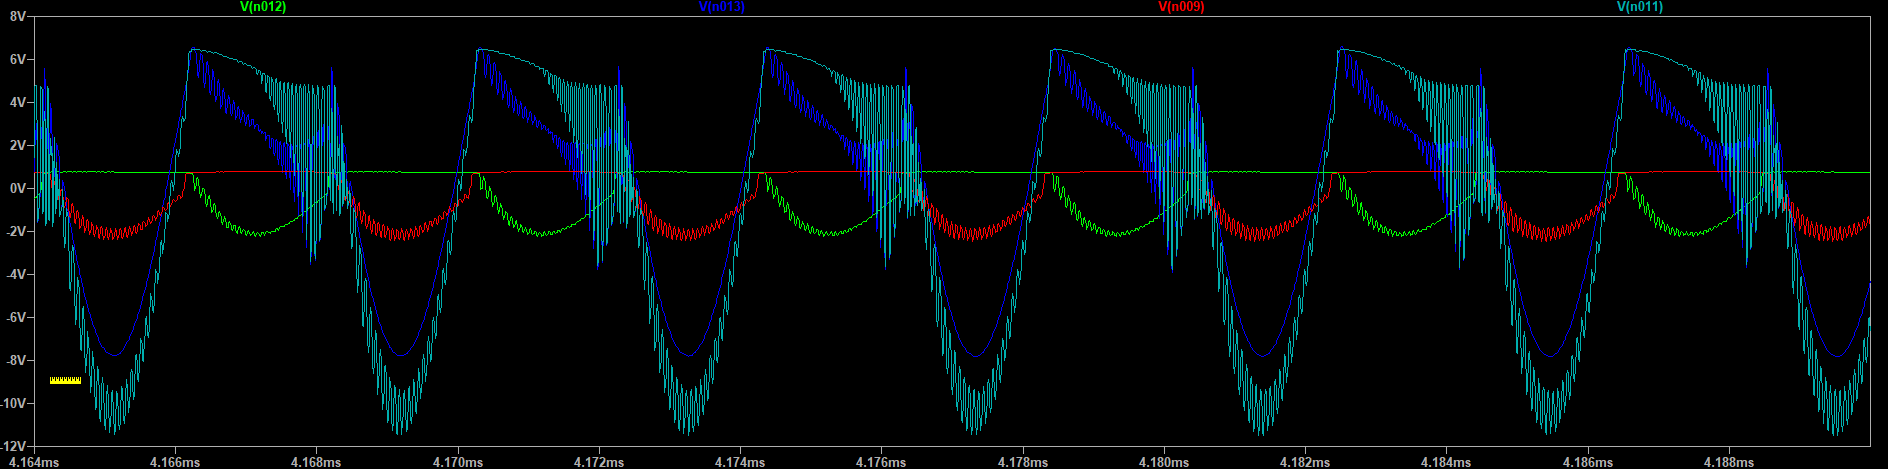Click the yellow ruler marker near -9V

coord(65,380)
